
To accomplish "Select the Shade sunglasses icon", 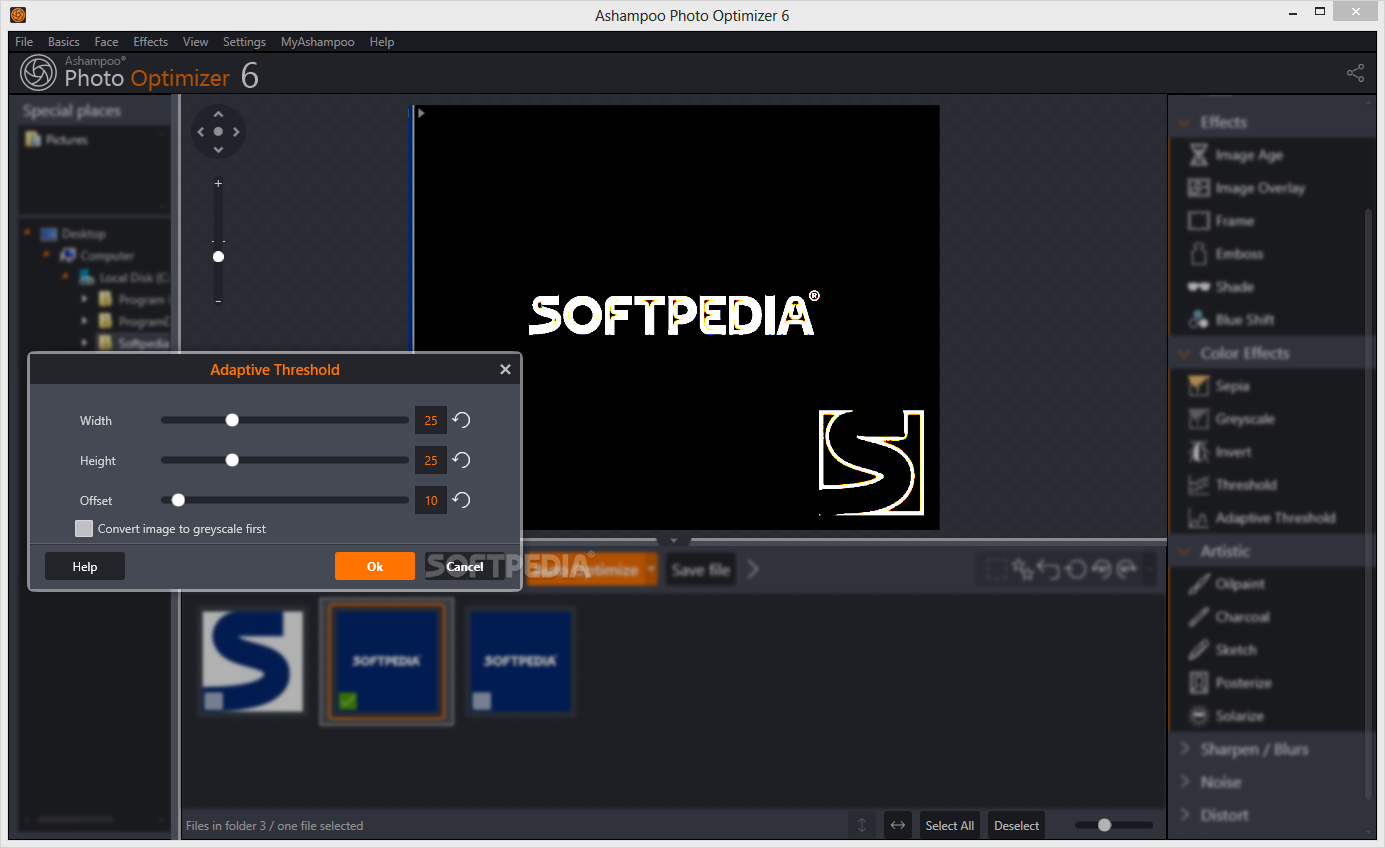I will pos(1198,287).
